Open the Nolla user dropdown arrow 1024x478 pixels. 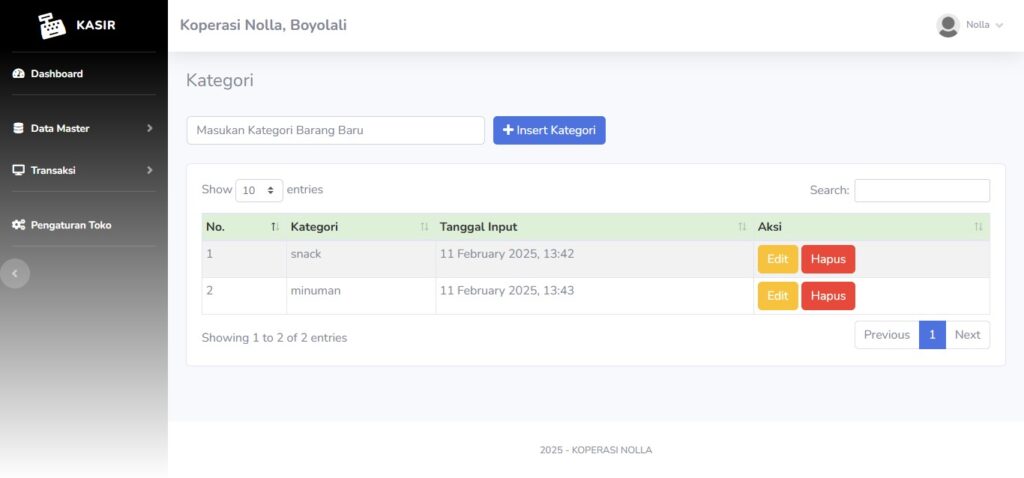tap(999, 25)
